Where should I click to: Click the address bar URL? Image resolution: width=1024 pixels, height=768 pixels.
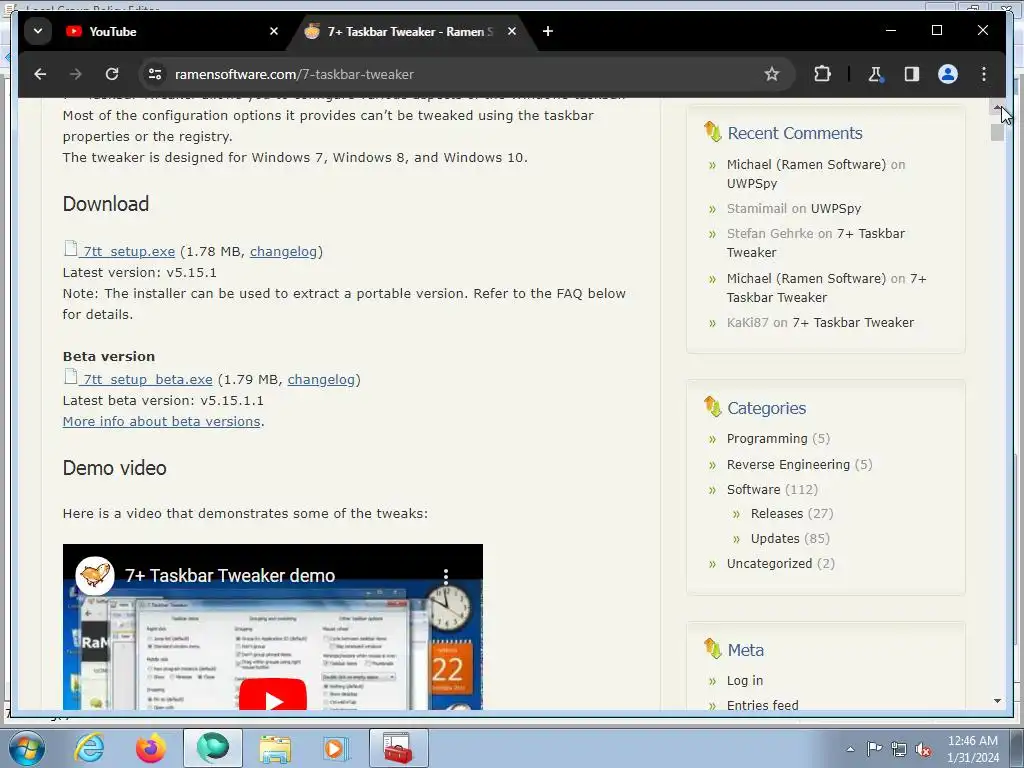[x=294, y=74]
